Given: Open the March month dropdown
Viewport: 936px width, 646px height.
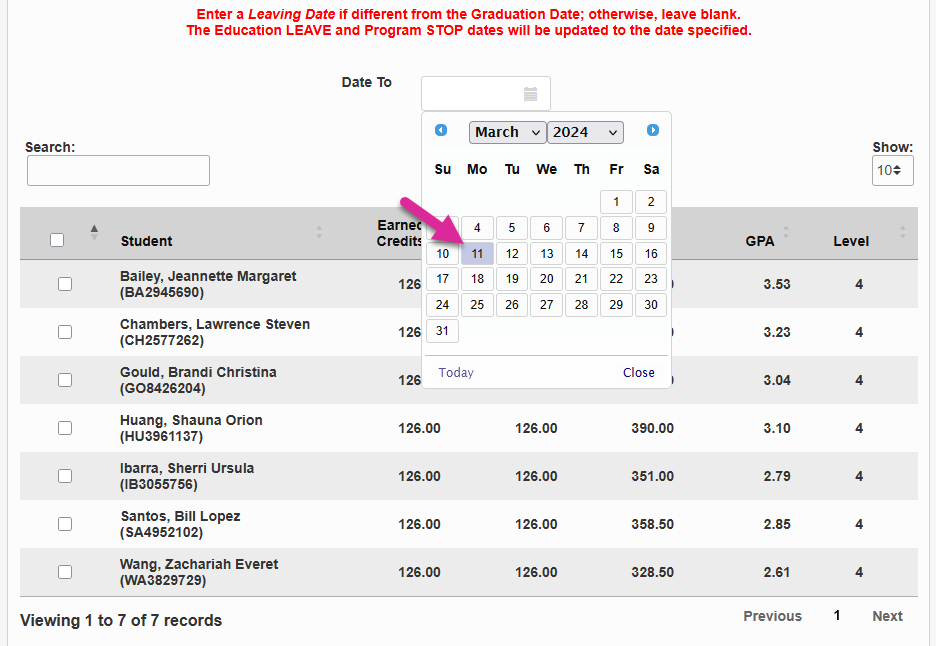Looking at the screenshot, I should point(507,132).
